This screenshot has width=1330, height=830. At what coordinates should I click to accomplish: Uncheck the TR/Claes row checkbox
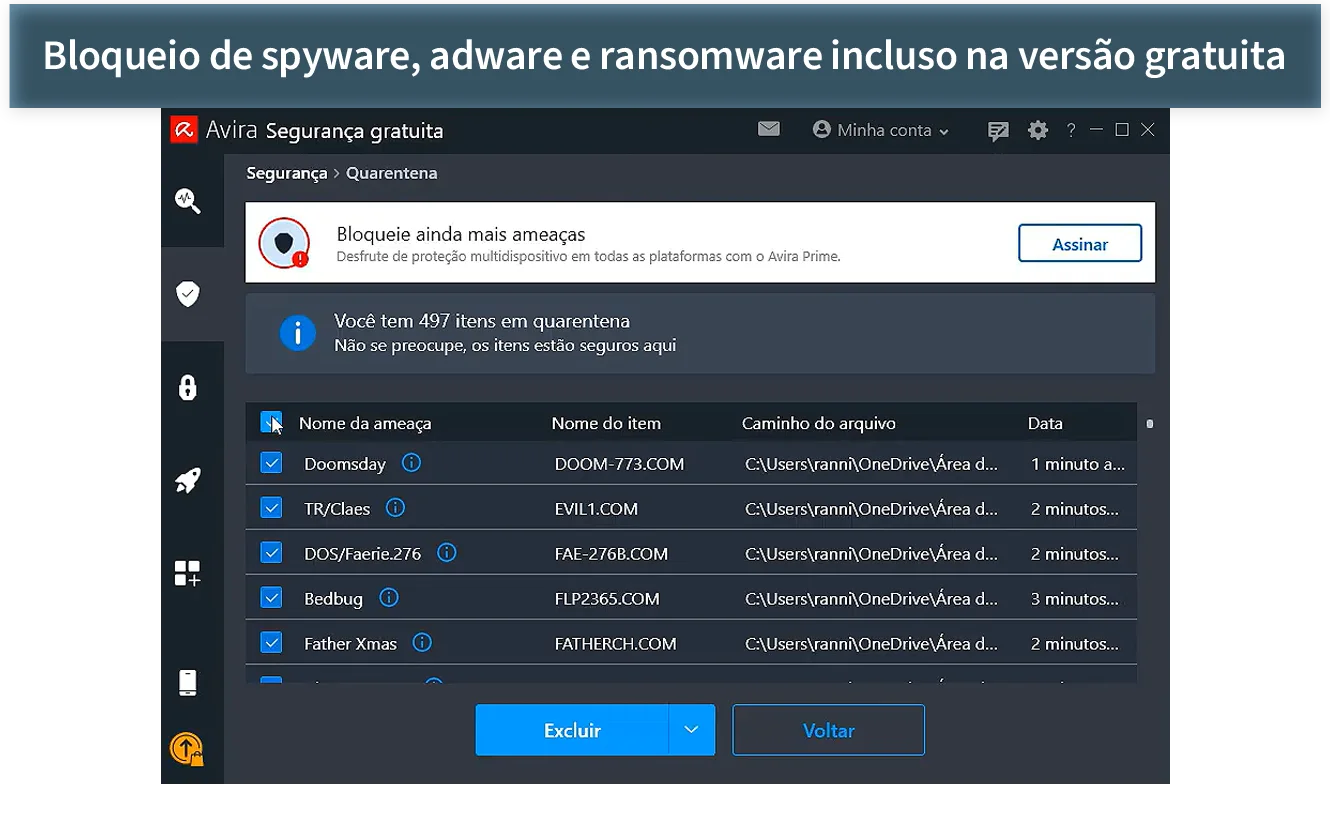pyautogui.click(x=271, y=508)
